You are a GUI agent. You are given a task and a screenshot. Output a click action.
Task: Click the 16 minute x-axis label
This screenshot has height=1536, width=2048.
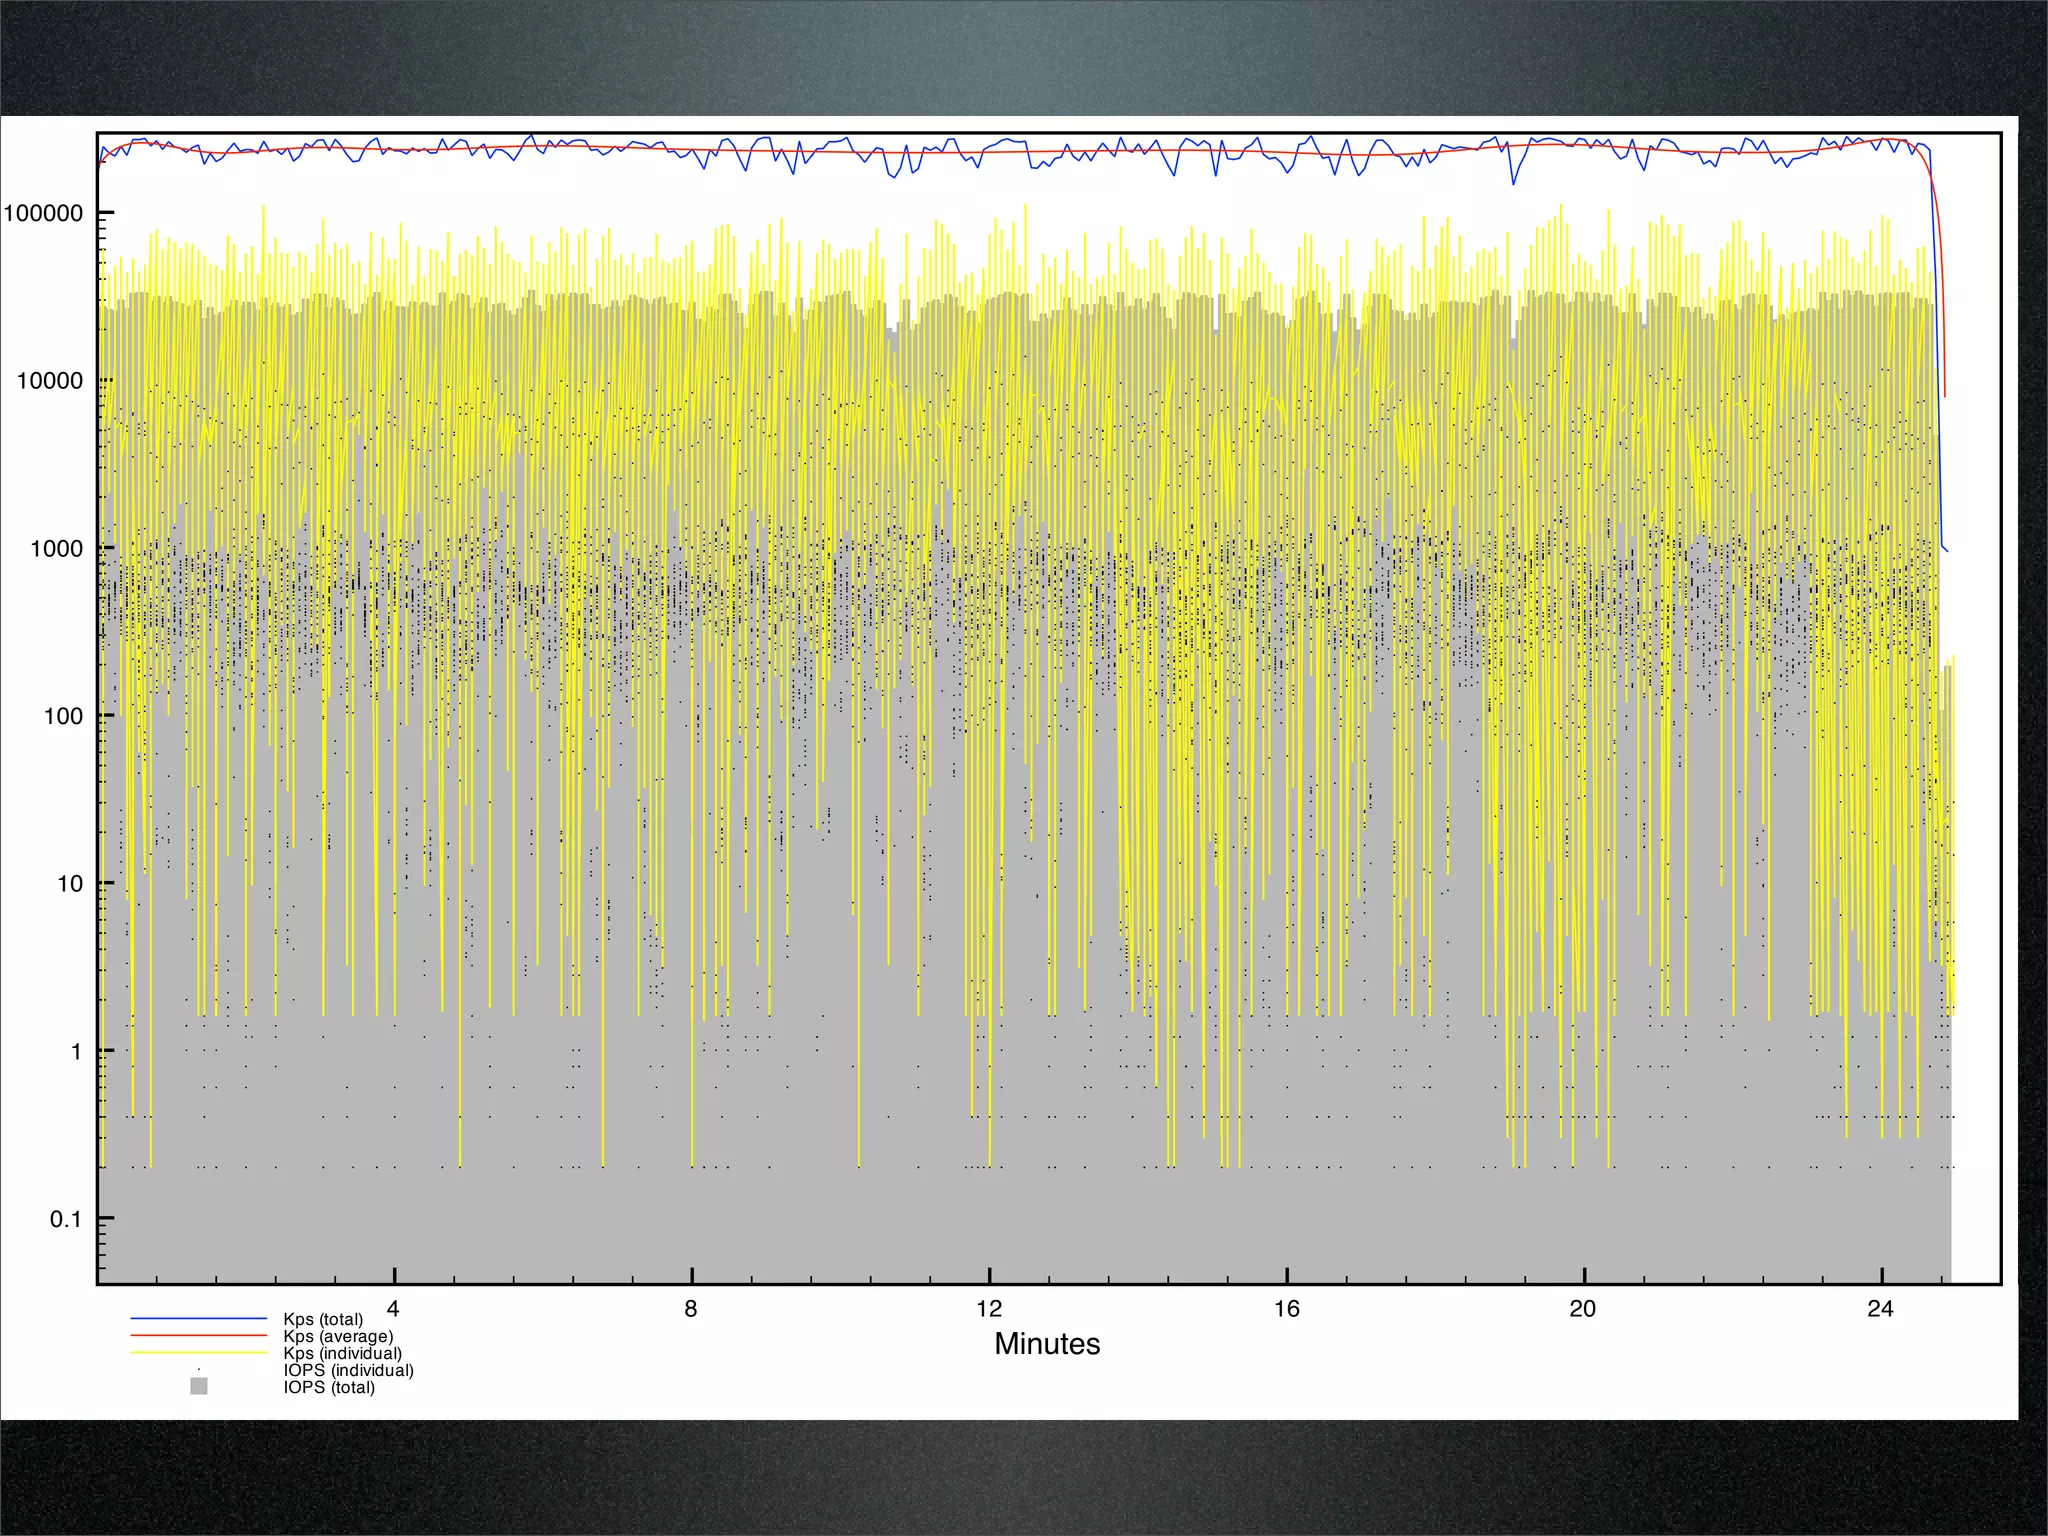(x=1286, y=1309)
